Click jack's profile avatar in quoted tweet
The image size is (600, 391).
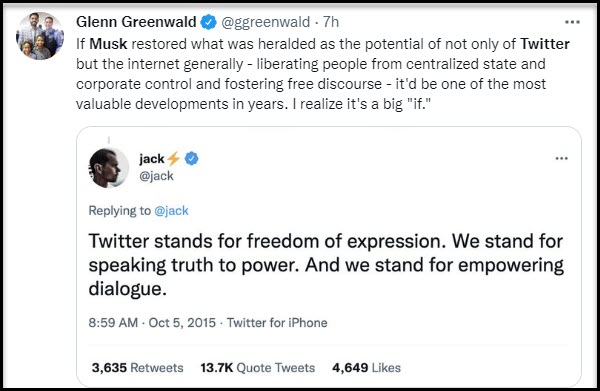tap(109, 168)
